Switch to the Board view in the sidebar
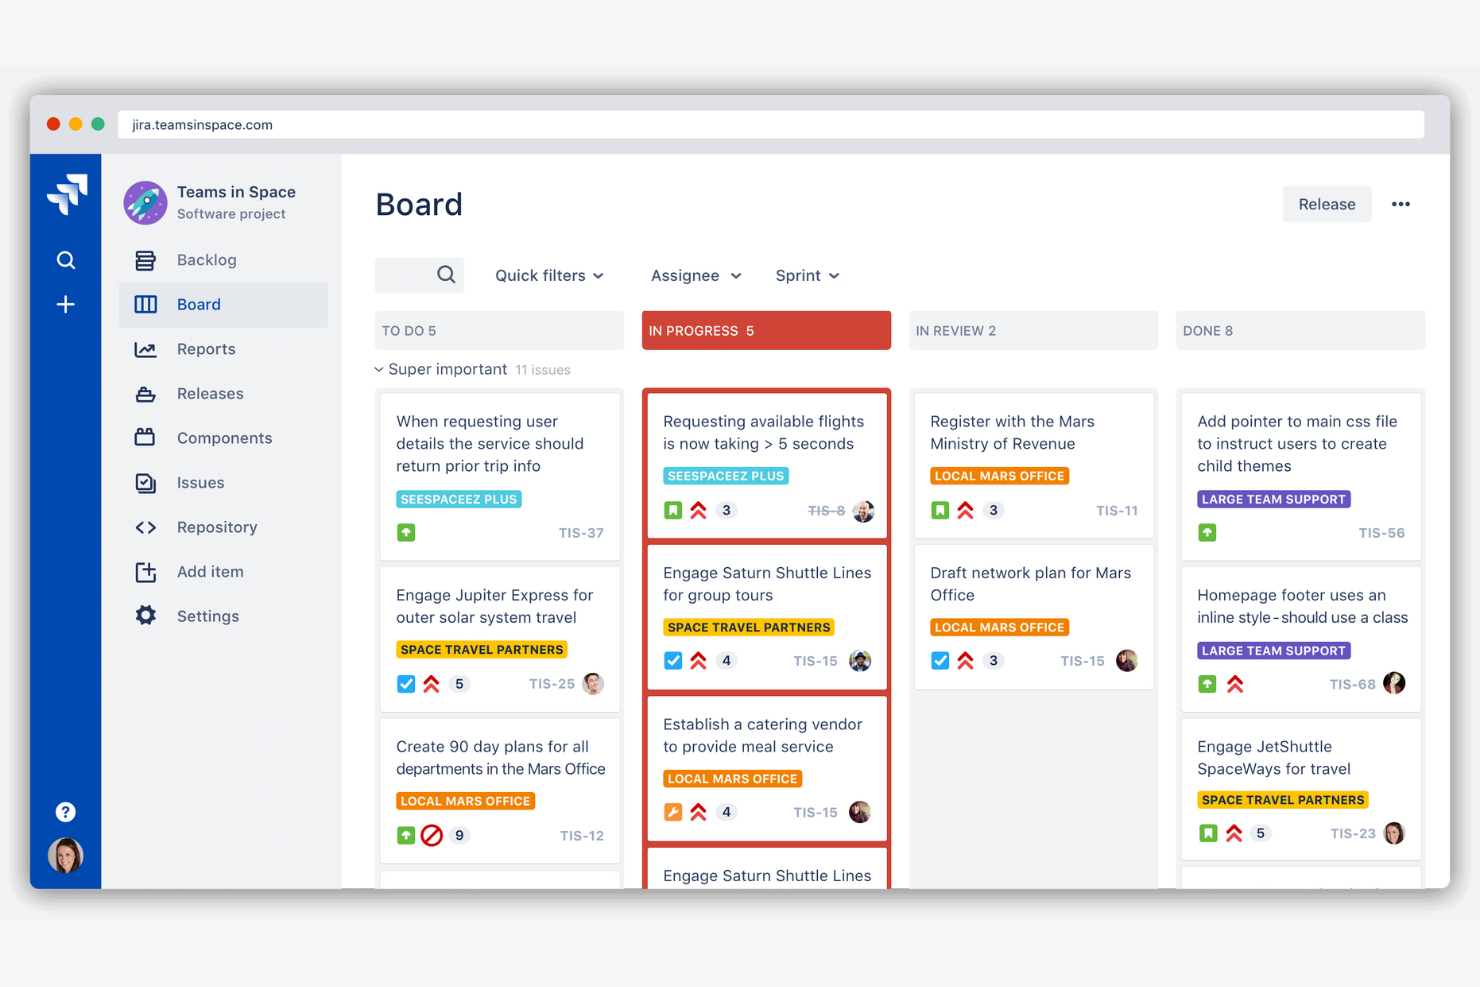Screen dimensions: 1480x987 [x=198, y=304]
